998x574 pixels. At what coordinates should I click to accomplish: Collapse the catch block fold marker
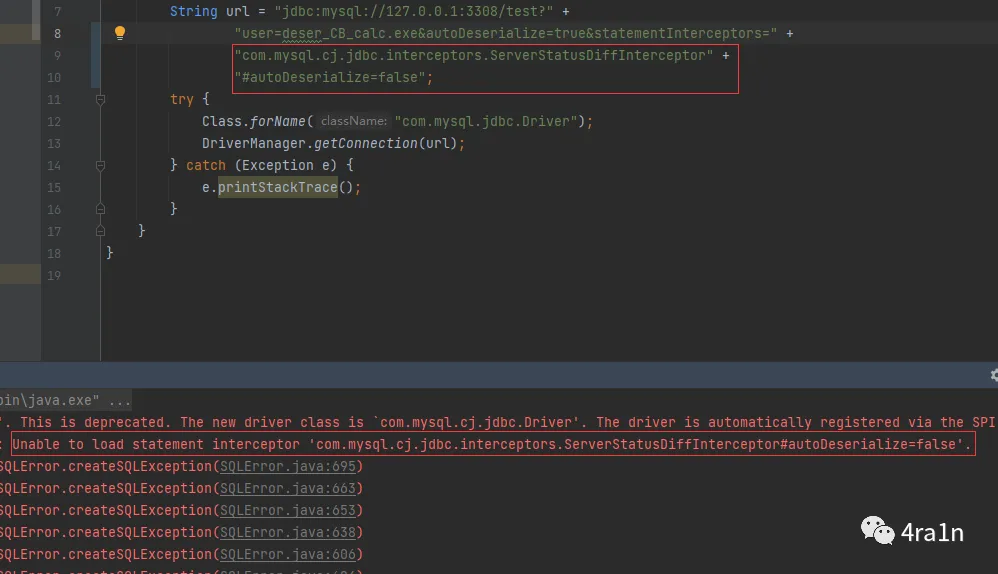100,166
